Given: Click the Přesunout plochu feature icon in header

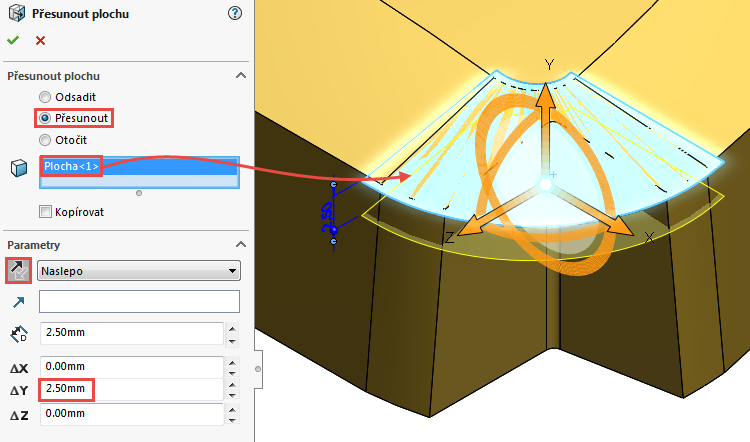Looking at the screenshot, I should pos(17,13).
